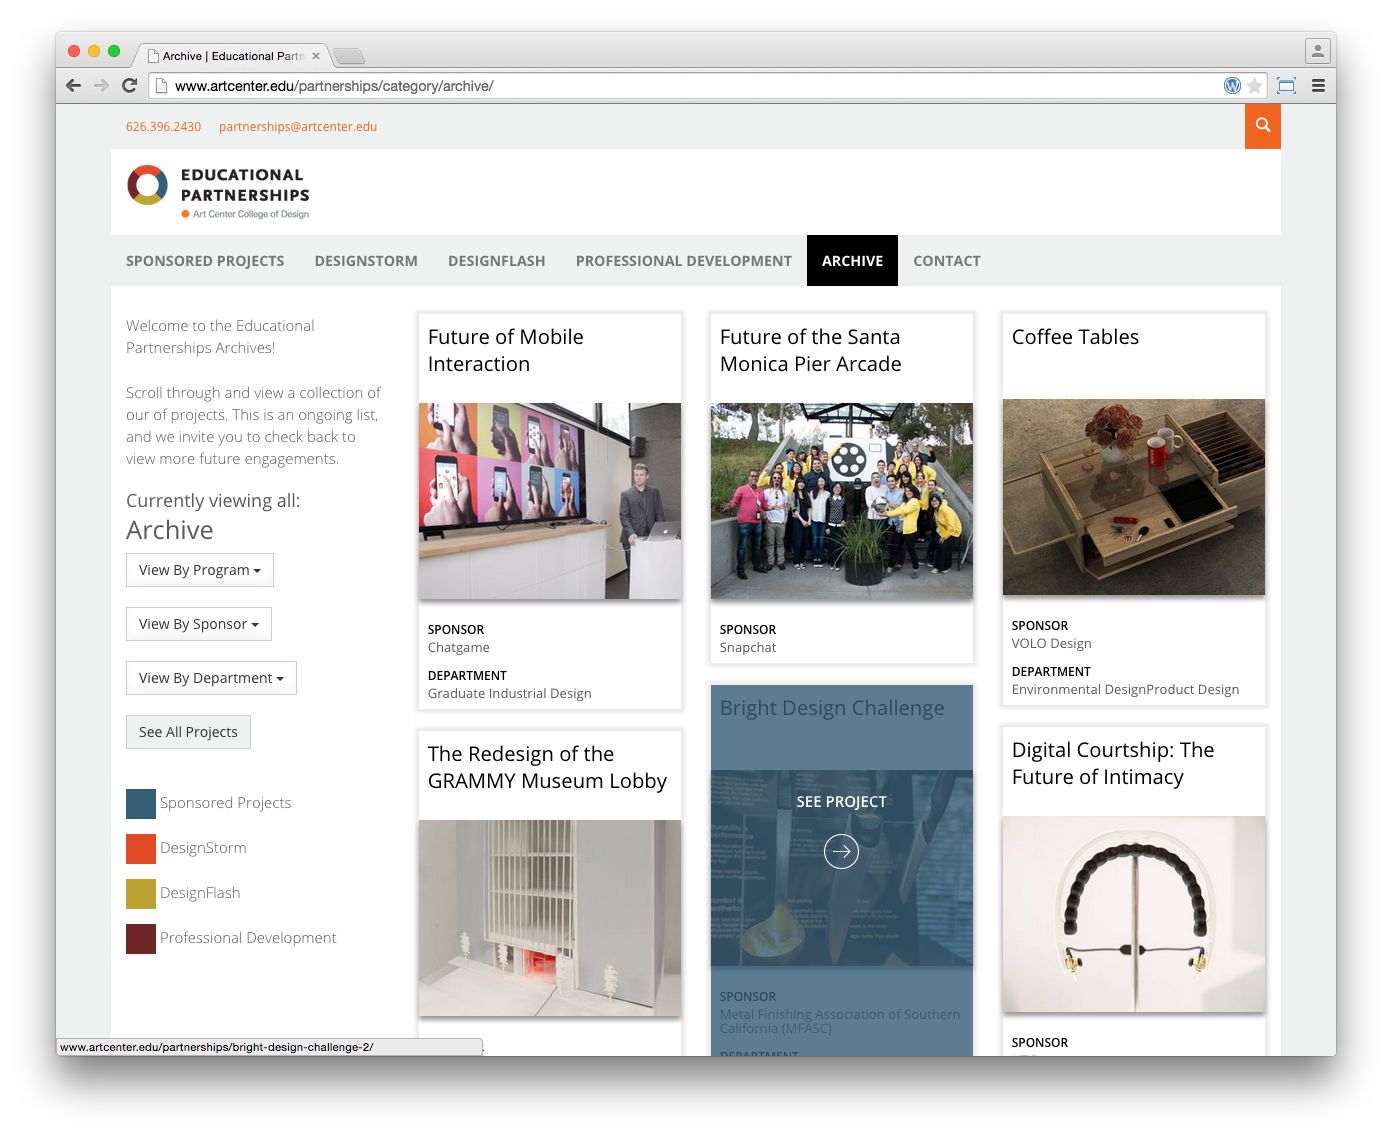Click the Art Center College of Design text
Viewport: 1392px width, 1136px height.
(x=251, y=214)
